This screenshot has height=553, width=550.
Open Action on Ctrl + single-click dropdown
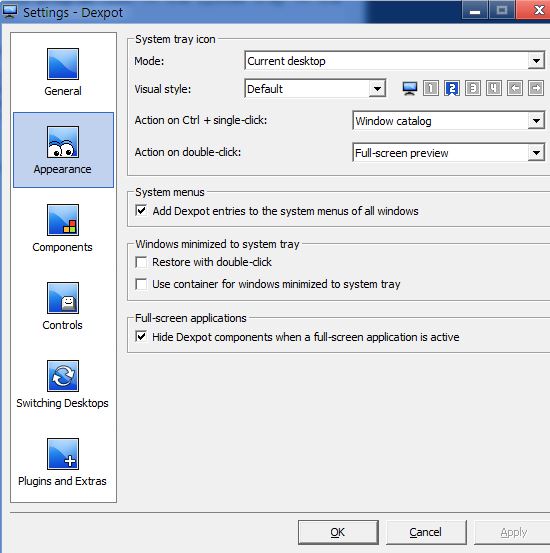click(448, 121)
